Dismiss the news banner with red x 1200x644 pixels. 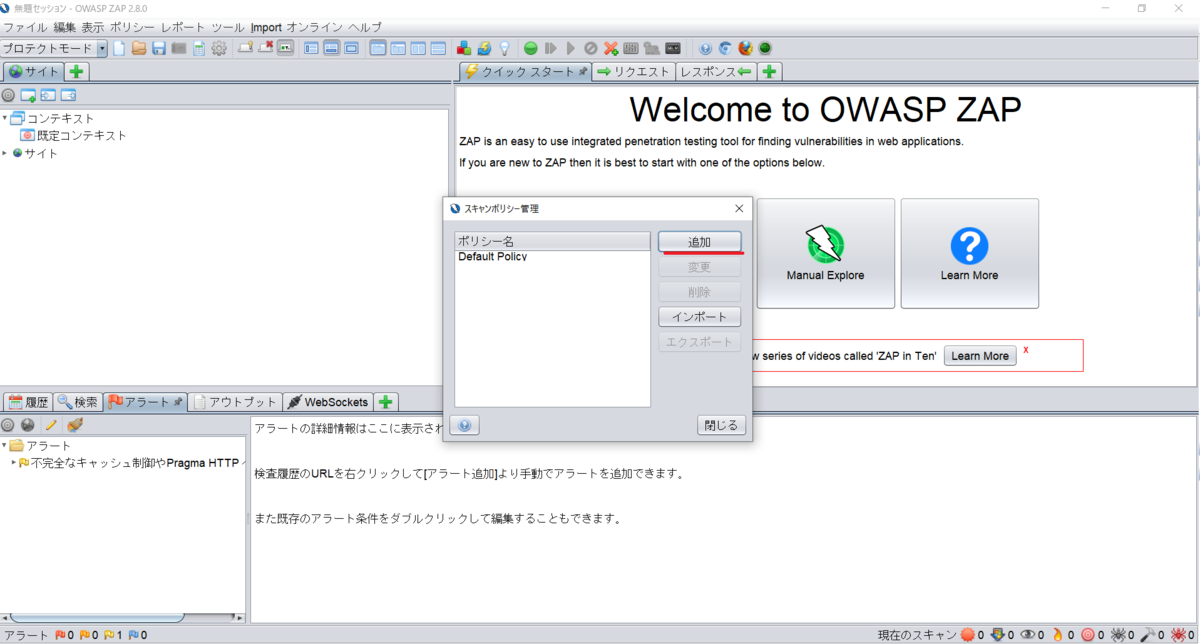click(x=1026, y=350)
